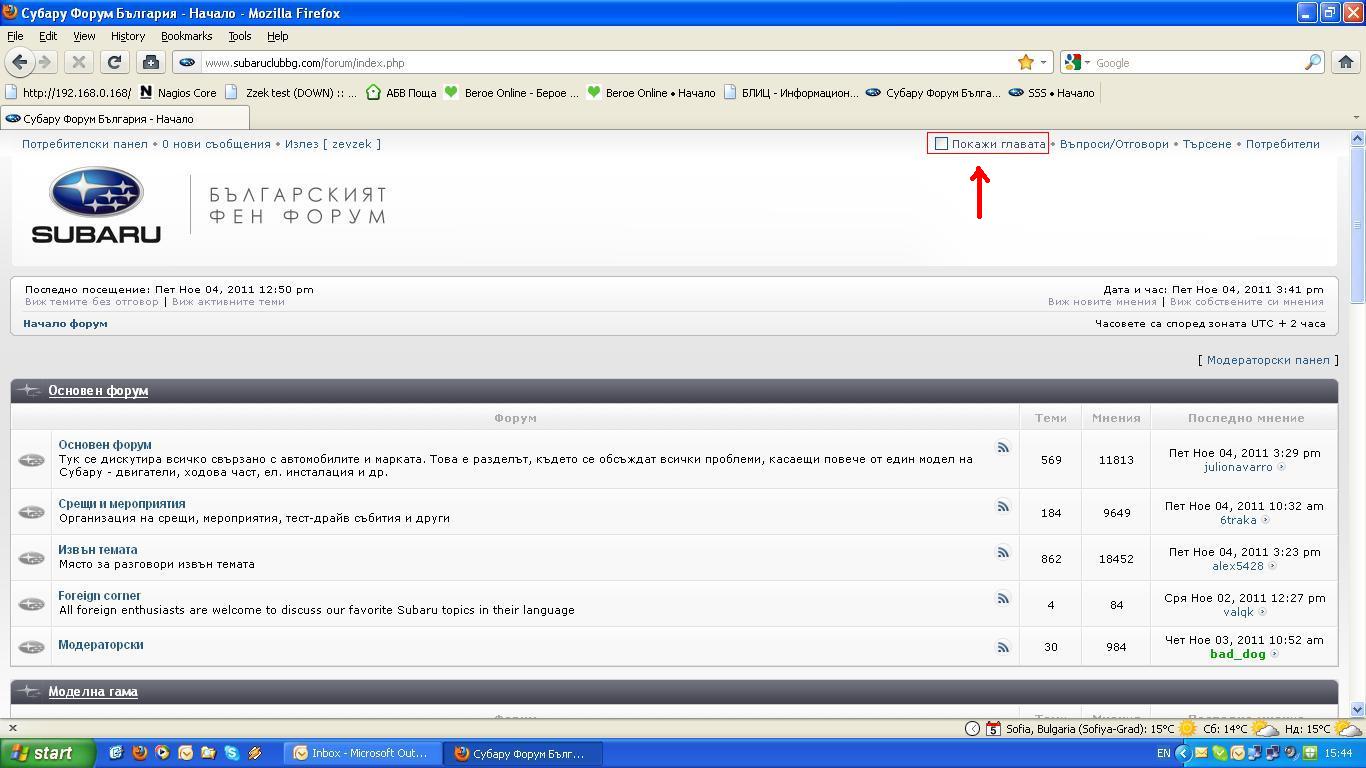Open Модераторски панел link
The image size is (1366, 768).
(x=1268, y=360)
